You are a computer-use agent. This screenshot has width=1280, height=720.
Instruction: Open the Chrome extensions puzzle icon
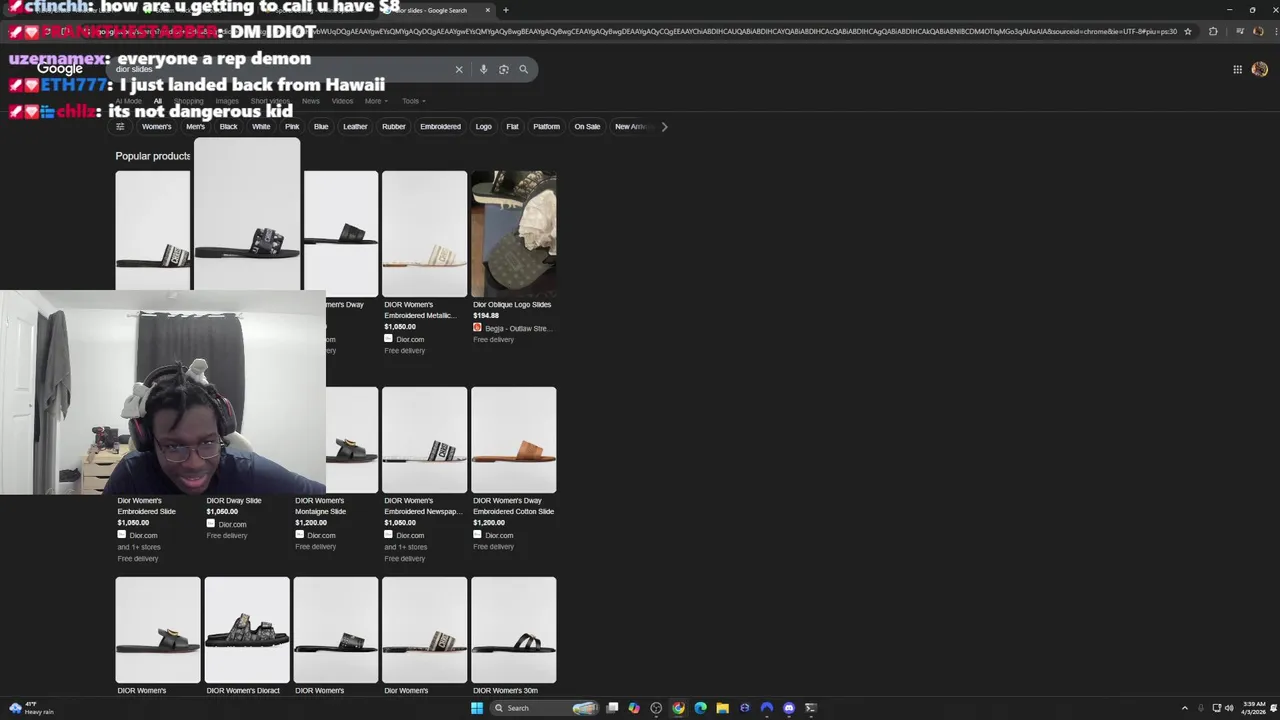point(1213,31)
